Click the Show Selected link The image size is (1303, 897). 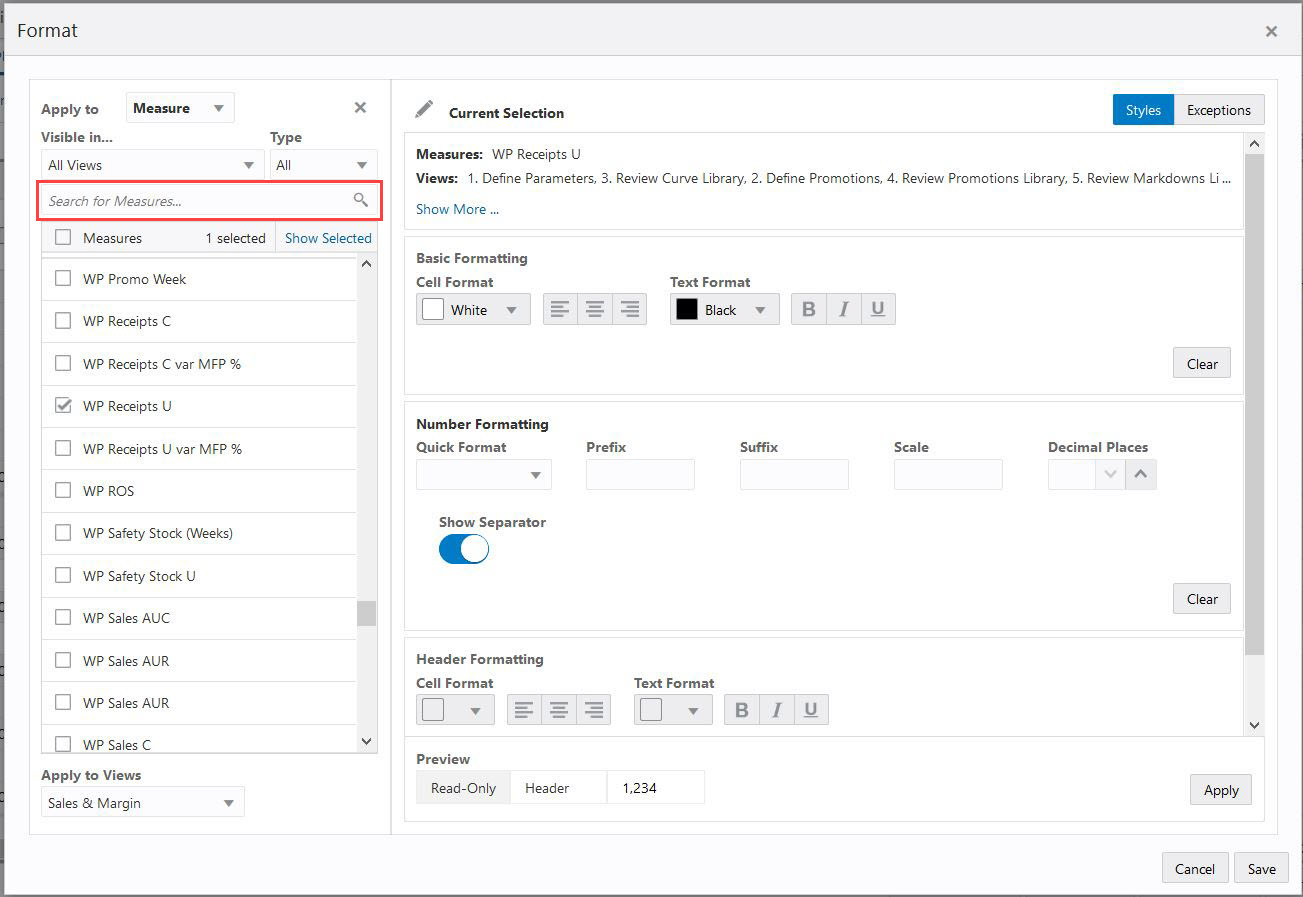(328, 238)
